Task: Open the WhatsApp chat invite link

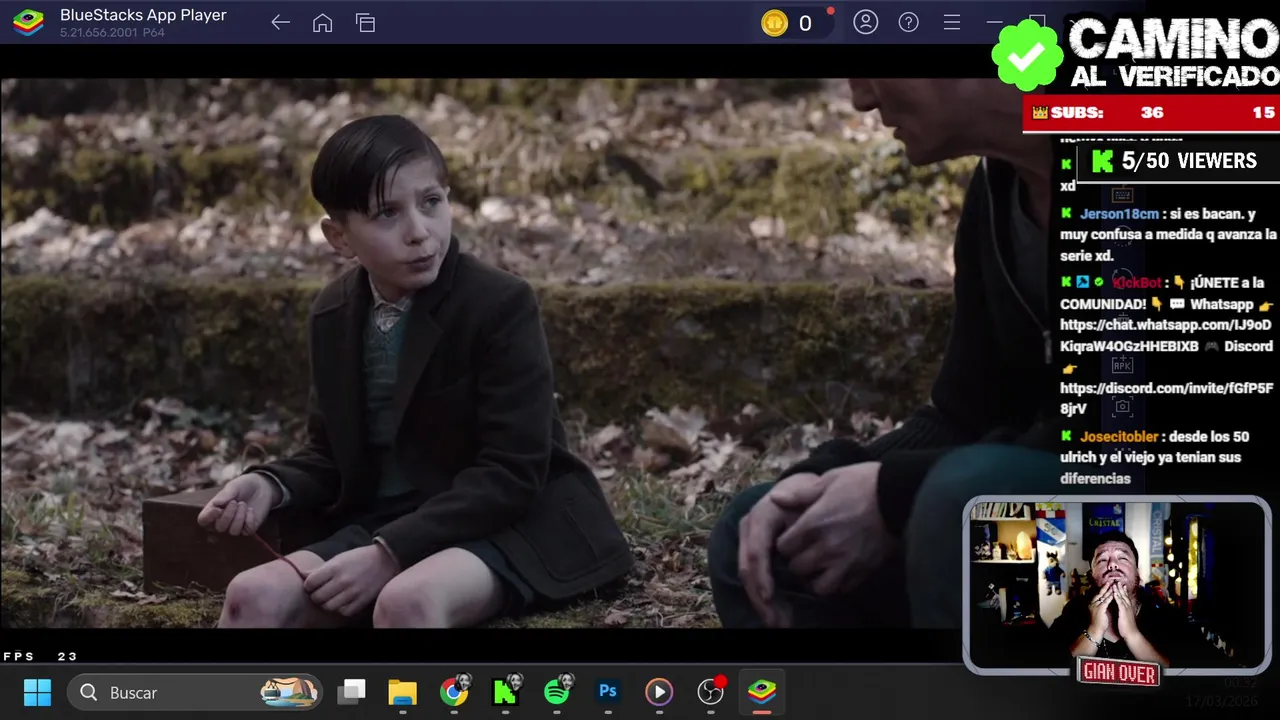Action: pos(1166,336)
